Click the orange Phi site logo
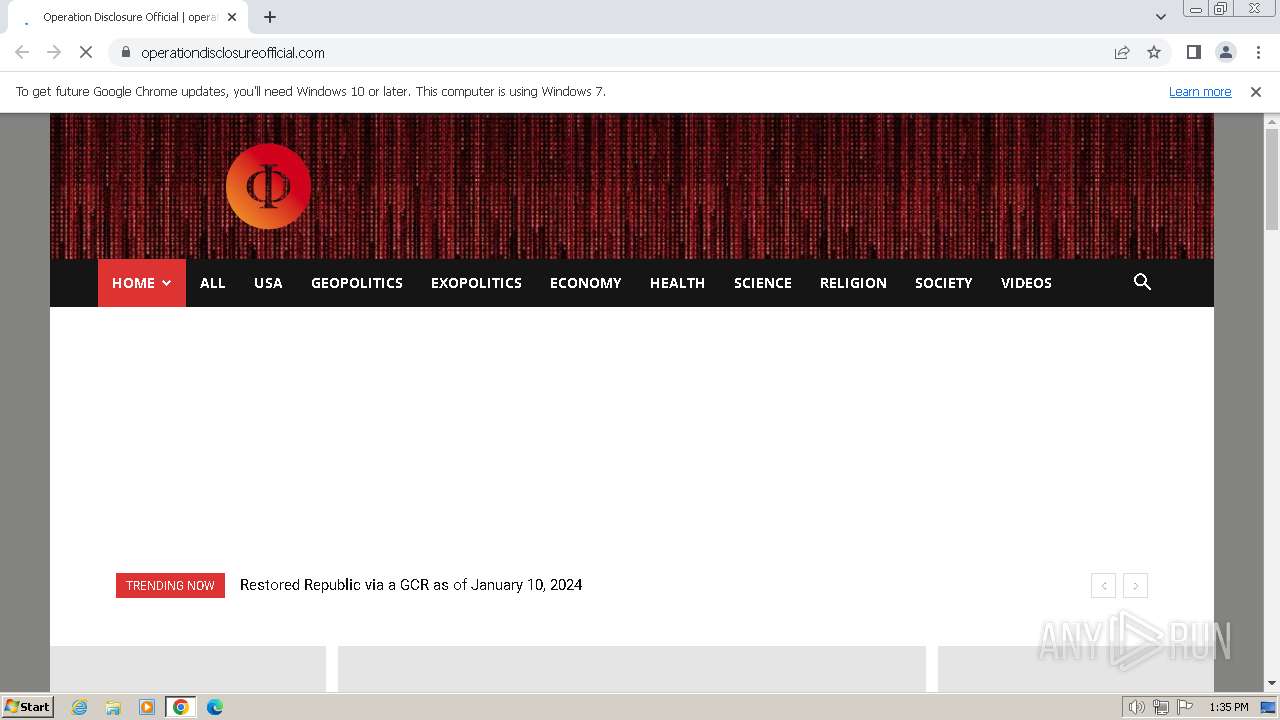This screenshot has width=1280, height=720. [268, 186]
